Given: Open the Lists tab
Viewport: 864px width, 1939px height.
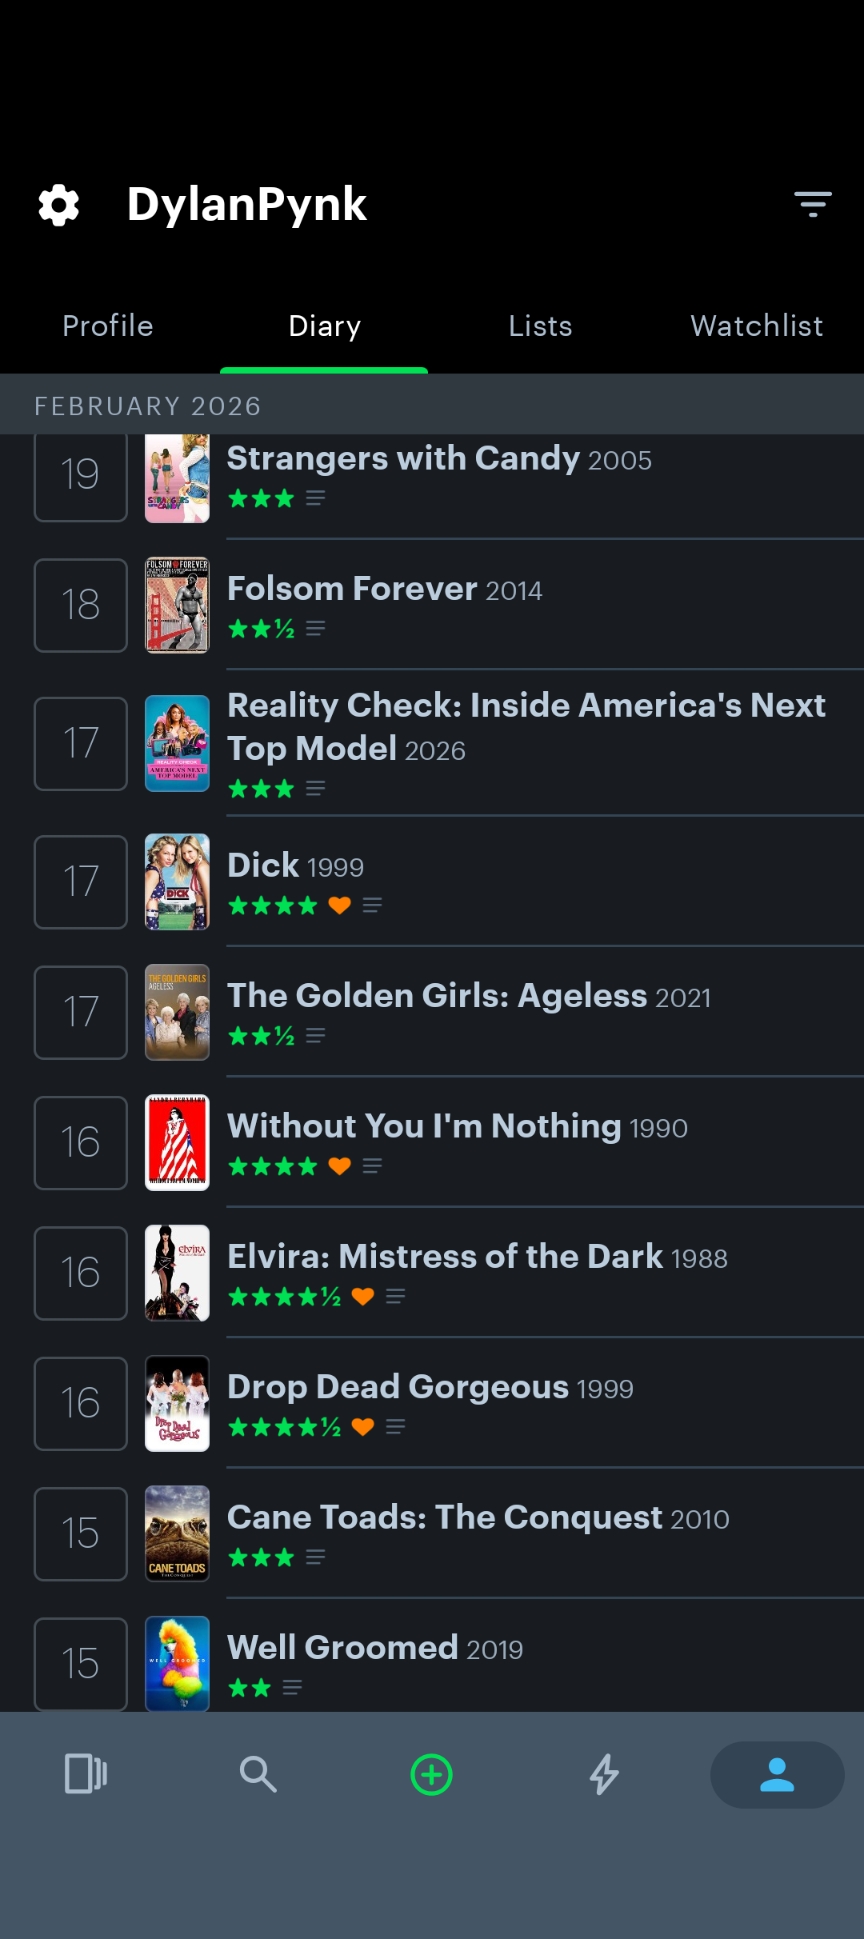Looking at the screenshot, I should (540, 326).
